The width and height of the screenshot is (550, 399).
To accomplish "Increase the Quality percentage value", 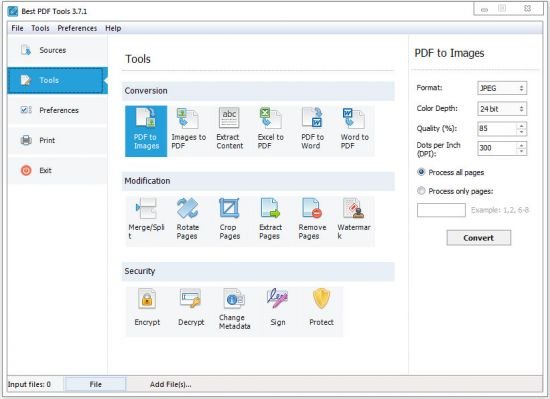I will (522, 126).
